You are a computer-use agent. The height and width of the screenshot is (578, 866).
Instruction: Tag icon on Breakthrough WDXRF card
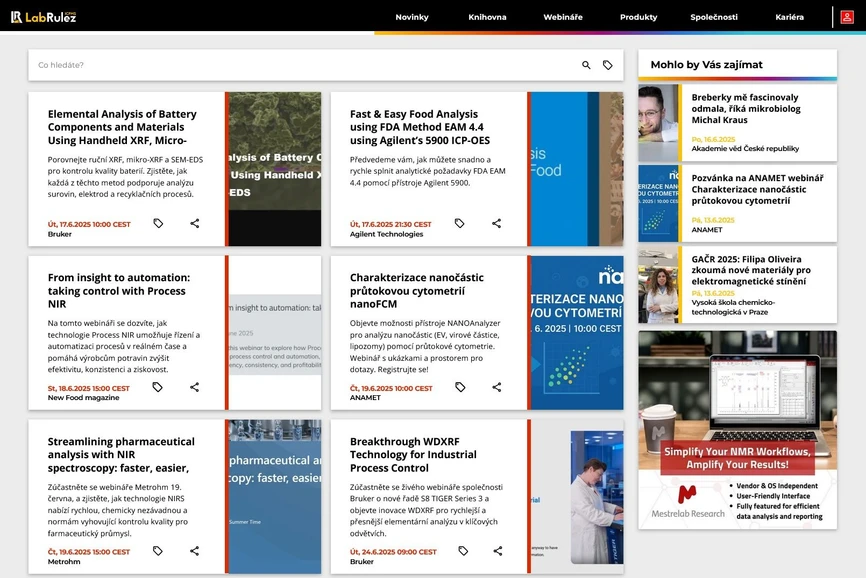pos(463,550)
